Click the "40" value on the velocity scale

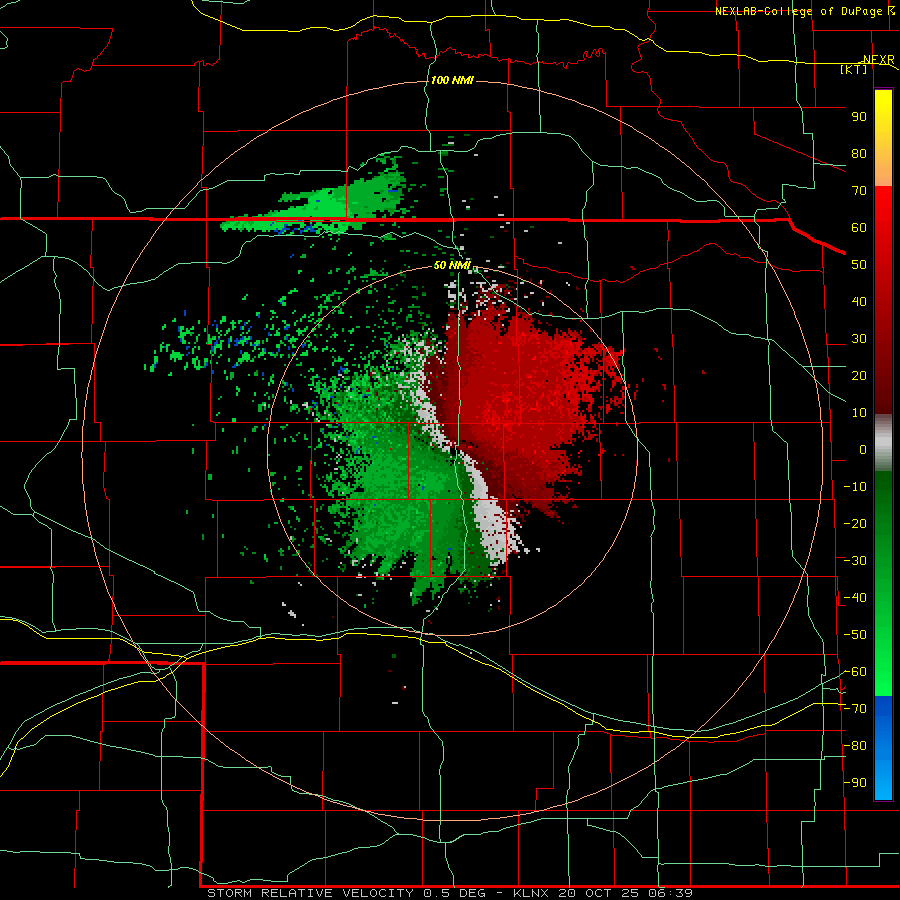pyautogui.click(x=859, y=301)
